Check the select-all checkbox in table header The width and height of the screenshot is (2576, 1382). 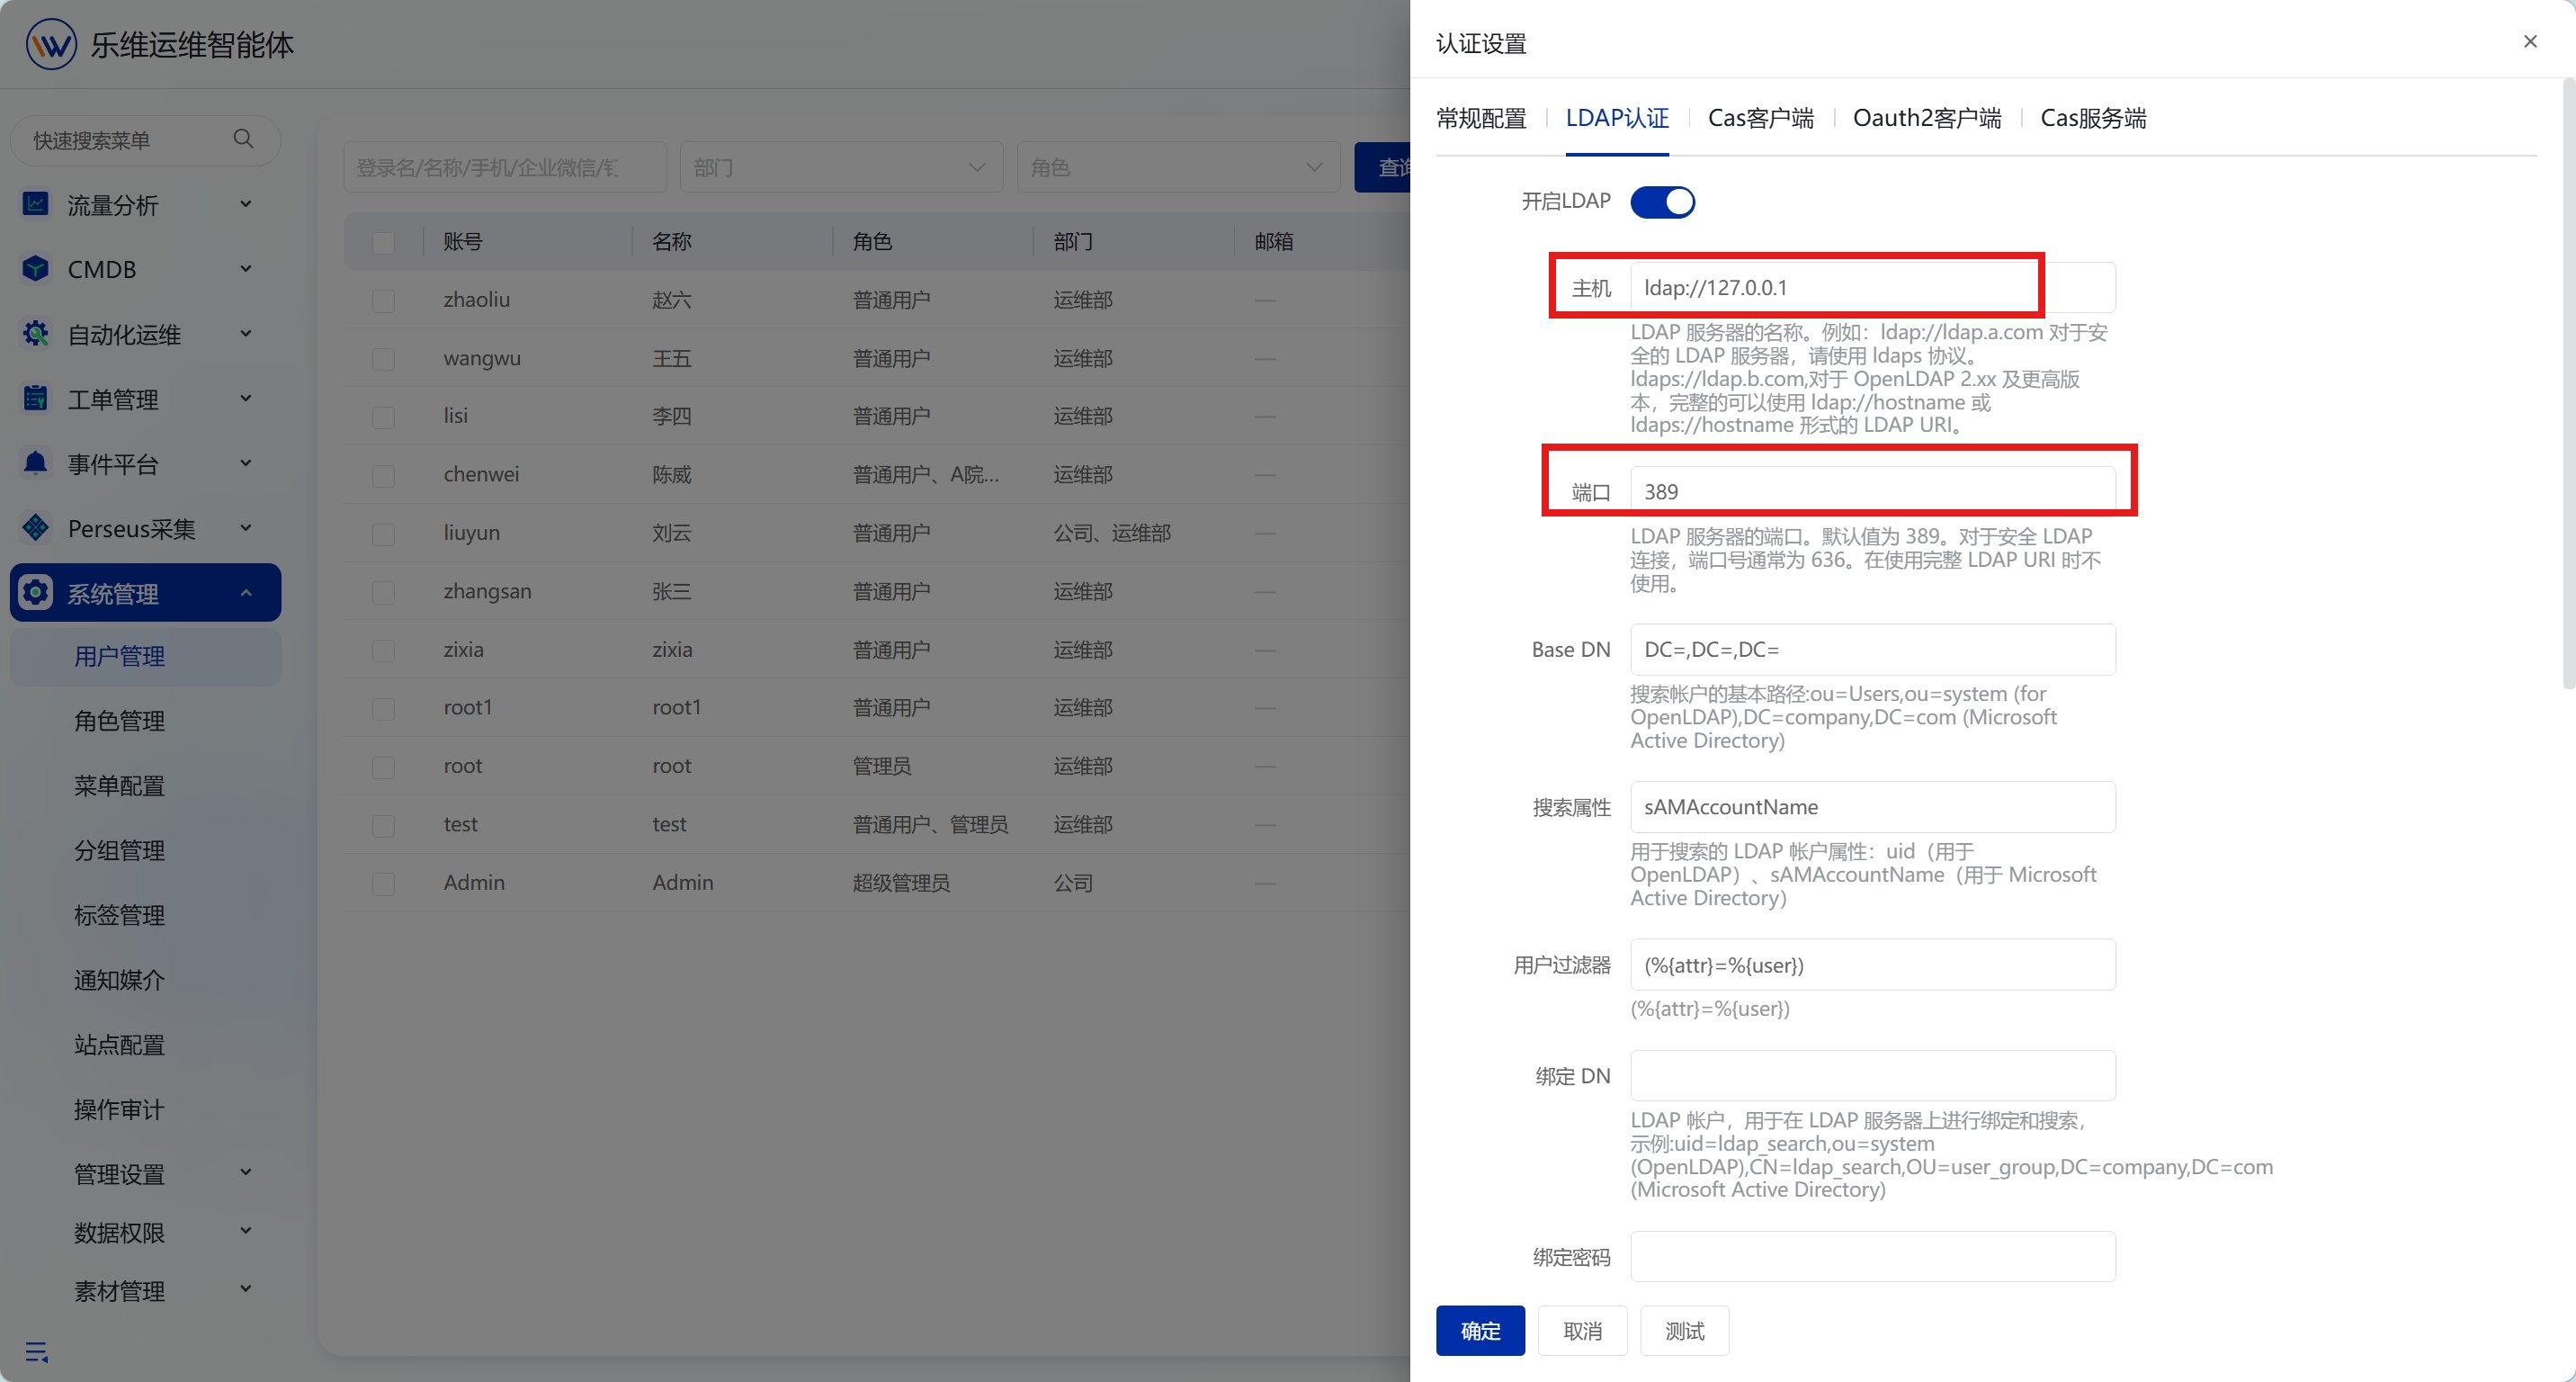click(x=383, y=242)
